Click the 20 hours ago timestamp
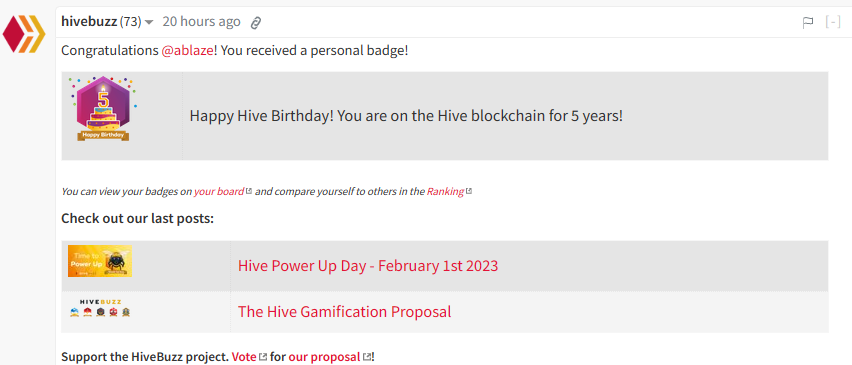This screenshot has width=852, height=365. 201,22
